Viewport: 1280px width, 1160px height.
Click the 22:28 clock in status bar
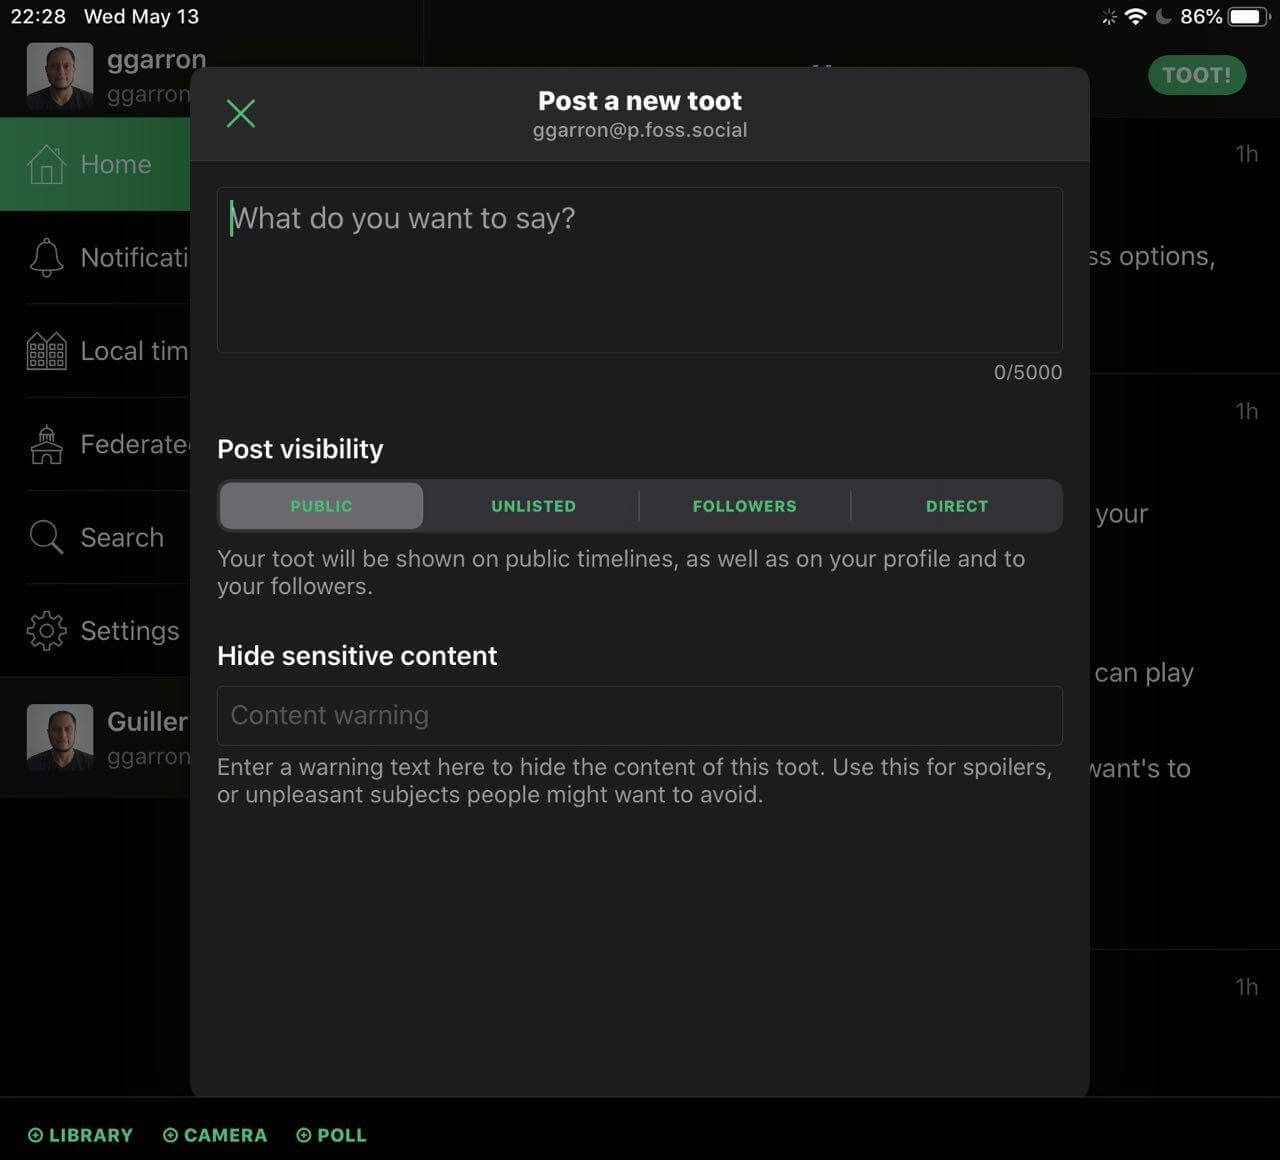click(38, 16)
